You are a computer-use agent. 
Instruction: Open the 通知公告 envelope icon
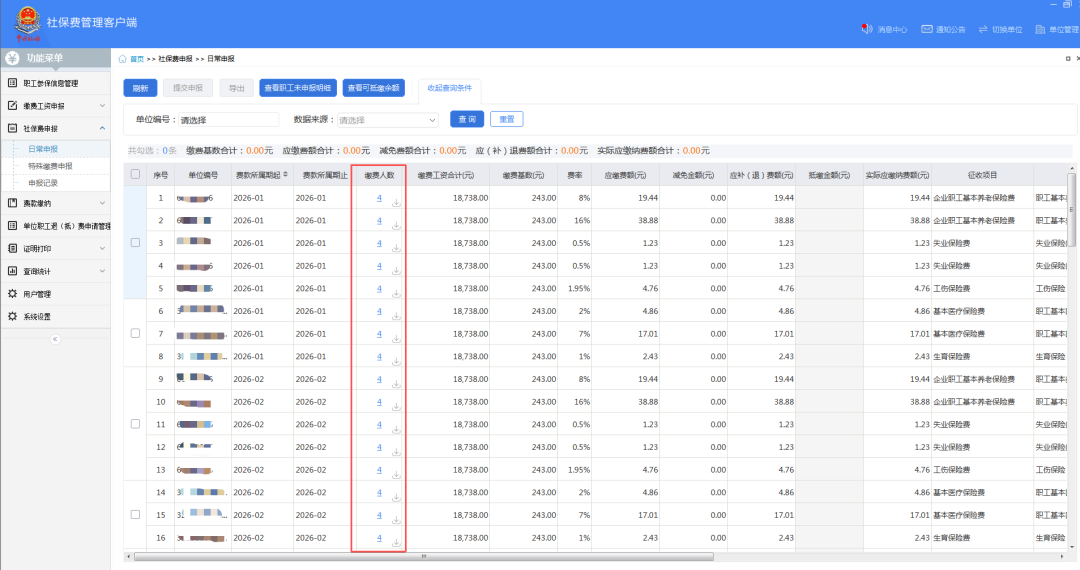927,29
